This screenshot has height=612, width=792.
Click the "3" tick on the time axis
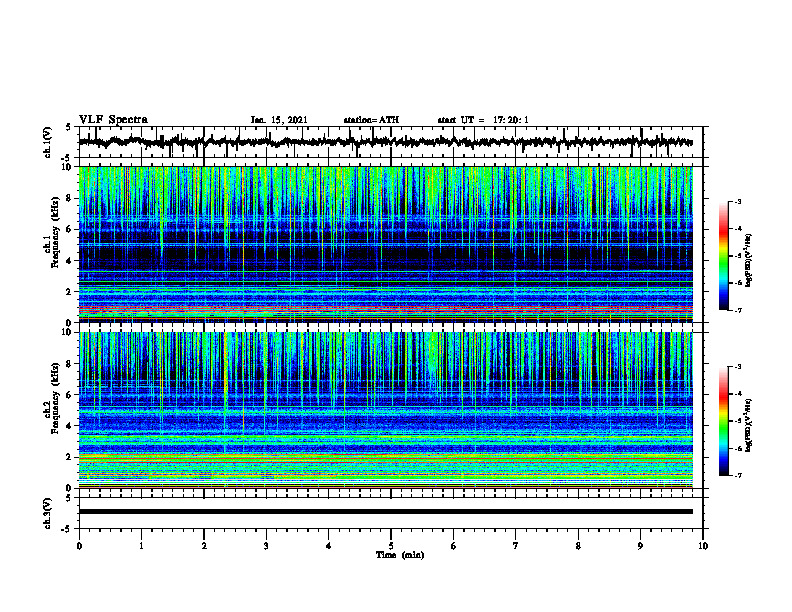tap(266, 546)
